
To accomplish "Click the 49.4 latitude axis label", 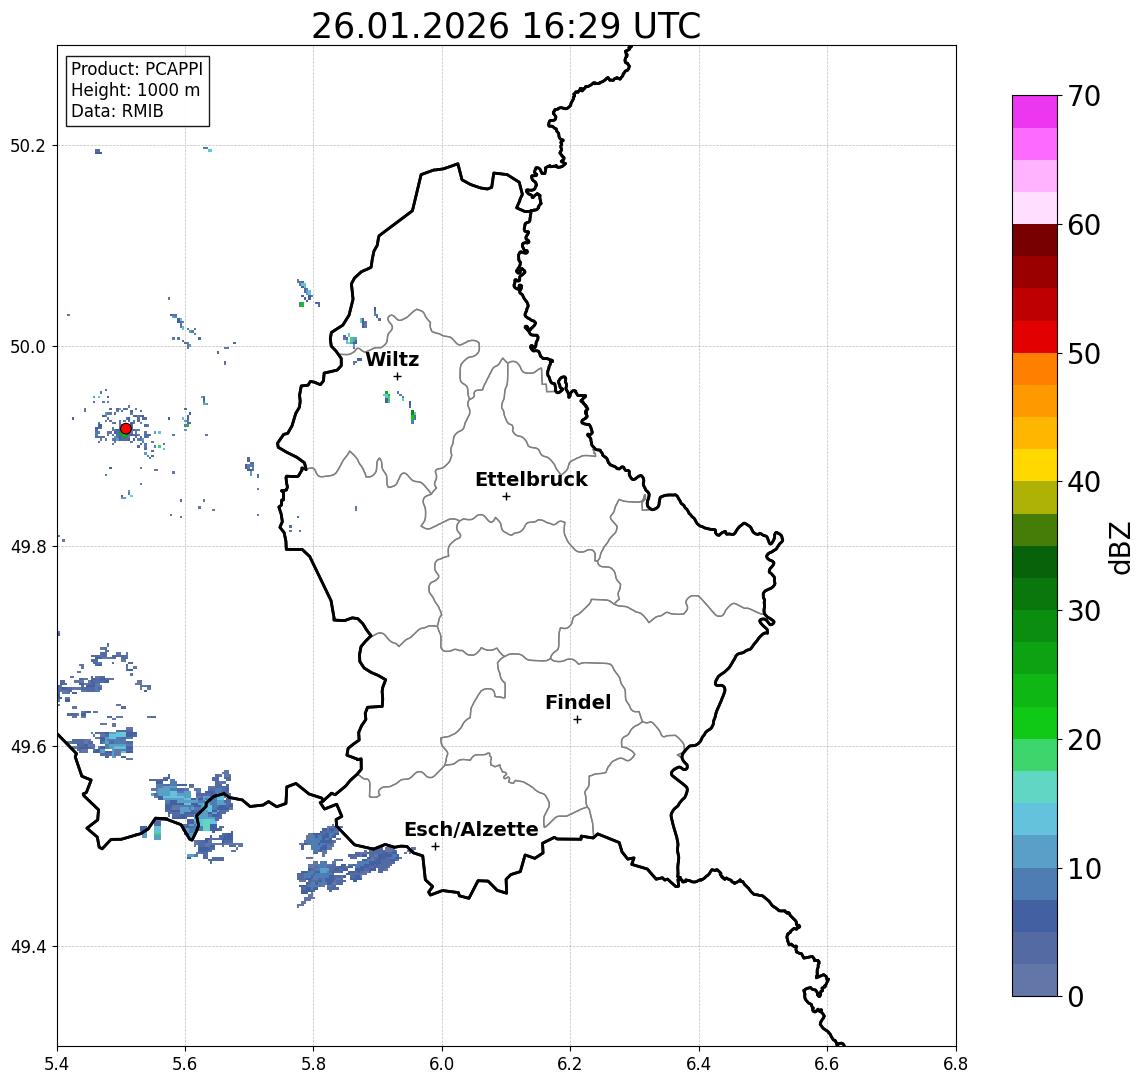I will click(x=27, y=947).
